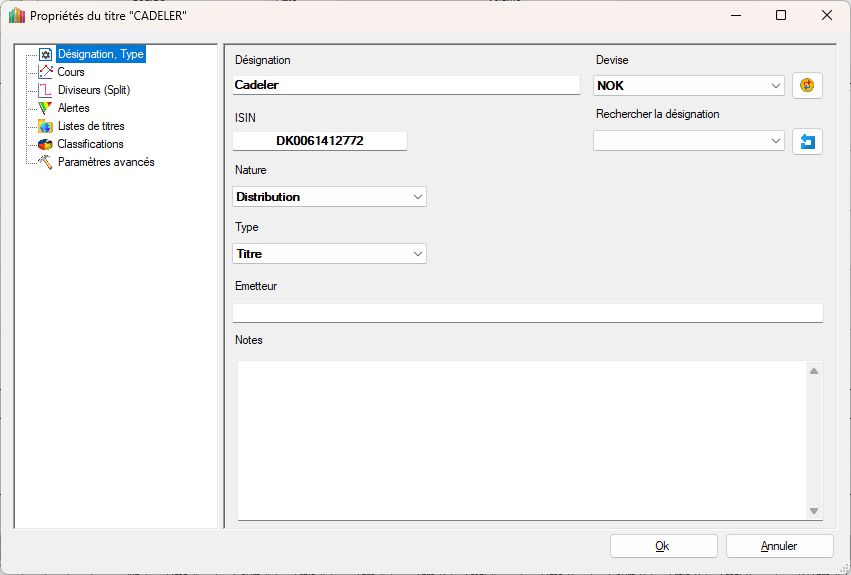
Task: Click the Paramètres avancés tools icon
Action: pos(45,162)
